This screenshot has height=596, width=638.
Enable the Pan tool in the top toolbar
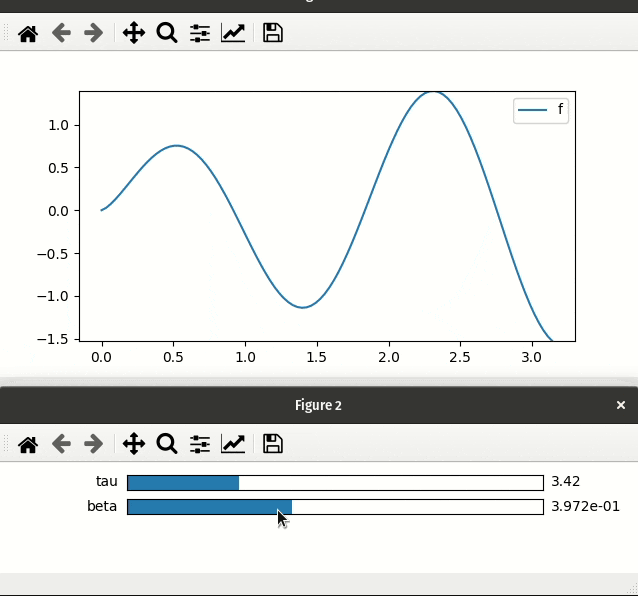click(134, 33)
